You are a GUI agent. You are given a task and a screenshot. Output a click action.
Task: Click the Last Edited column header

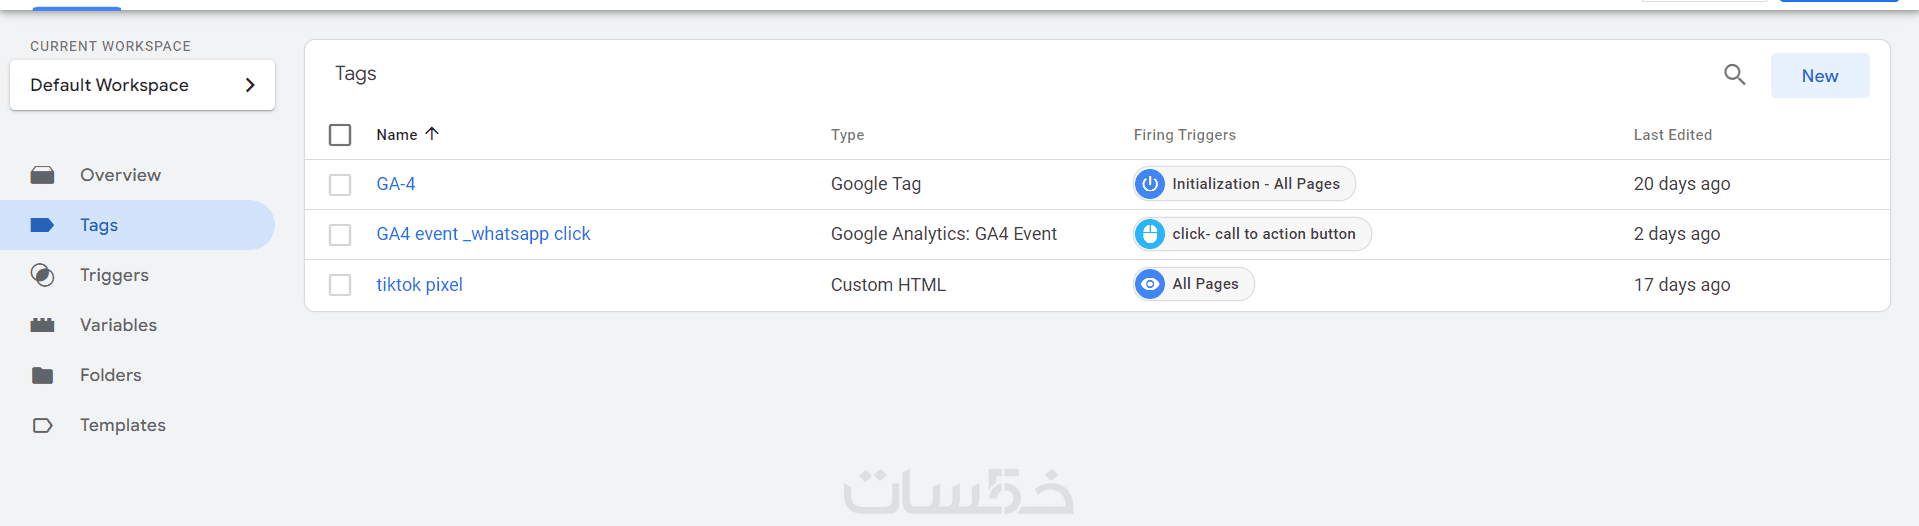pos(1672,135)
